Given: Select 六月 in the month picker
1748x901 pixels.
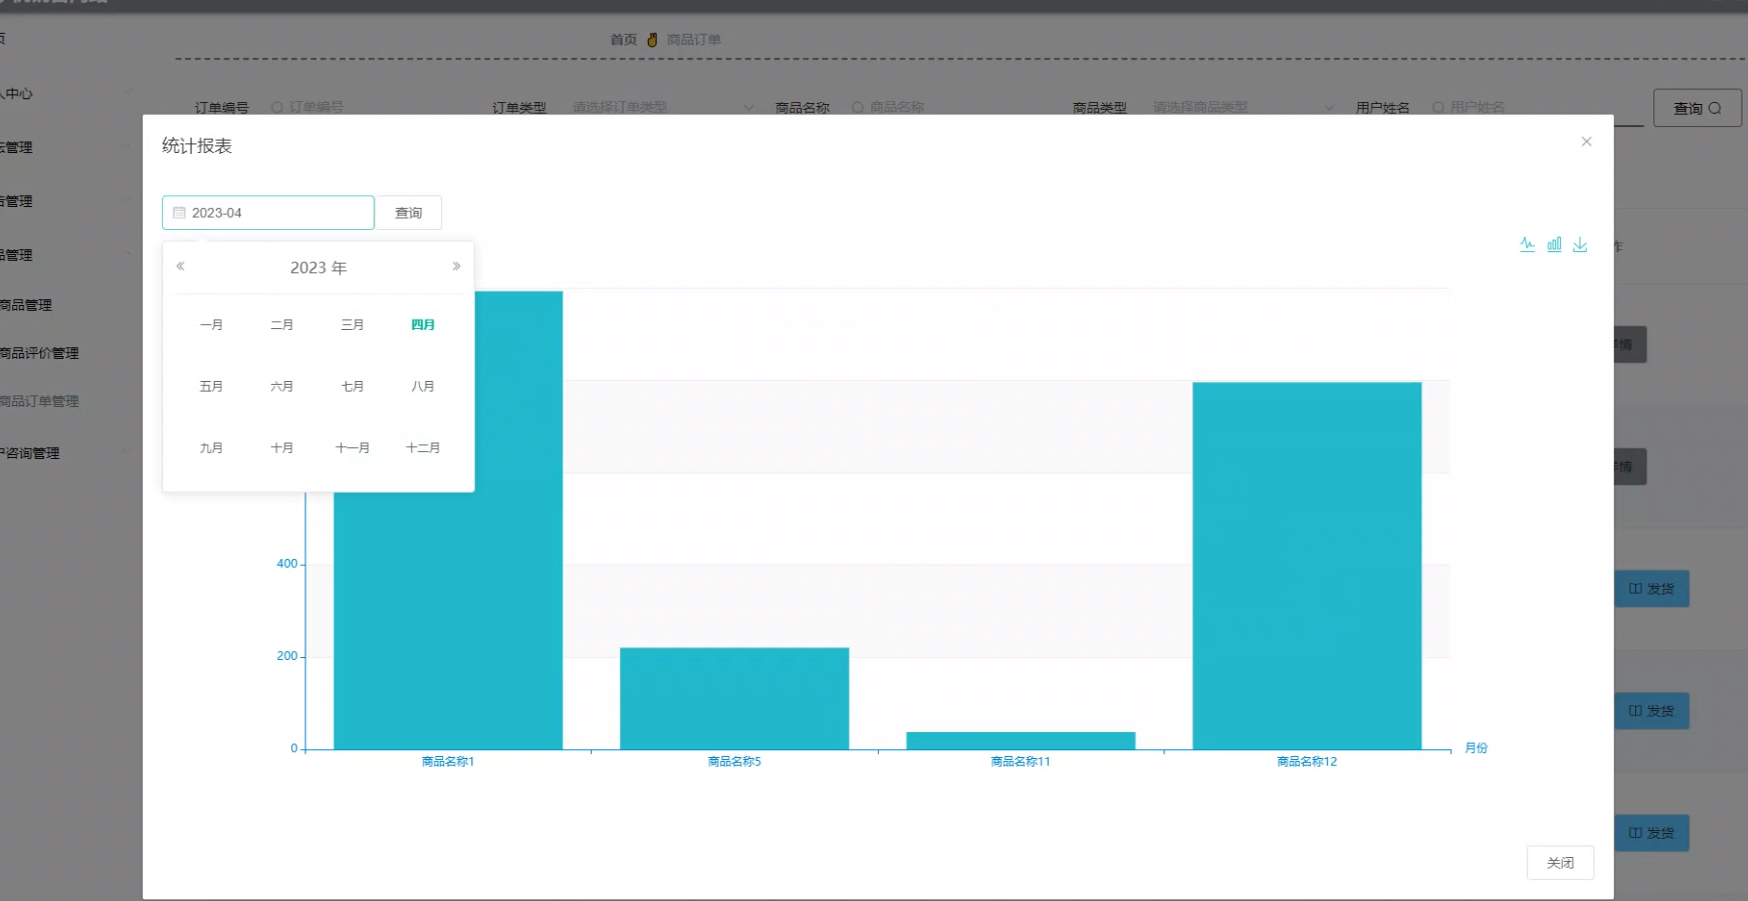Looking at the screenshot, I should [282, 386].
